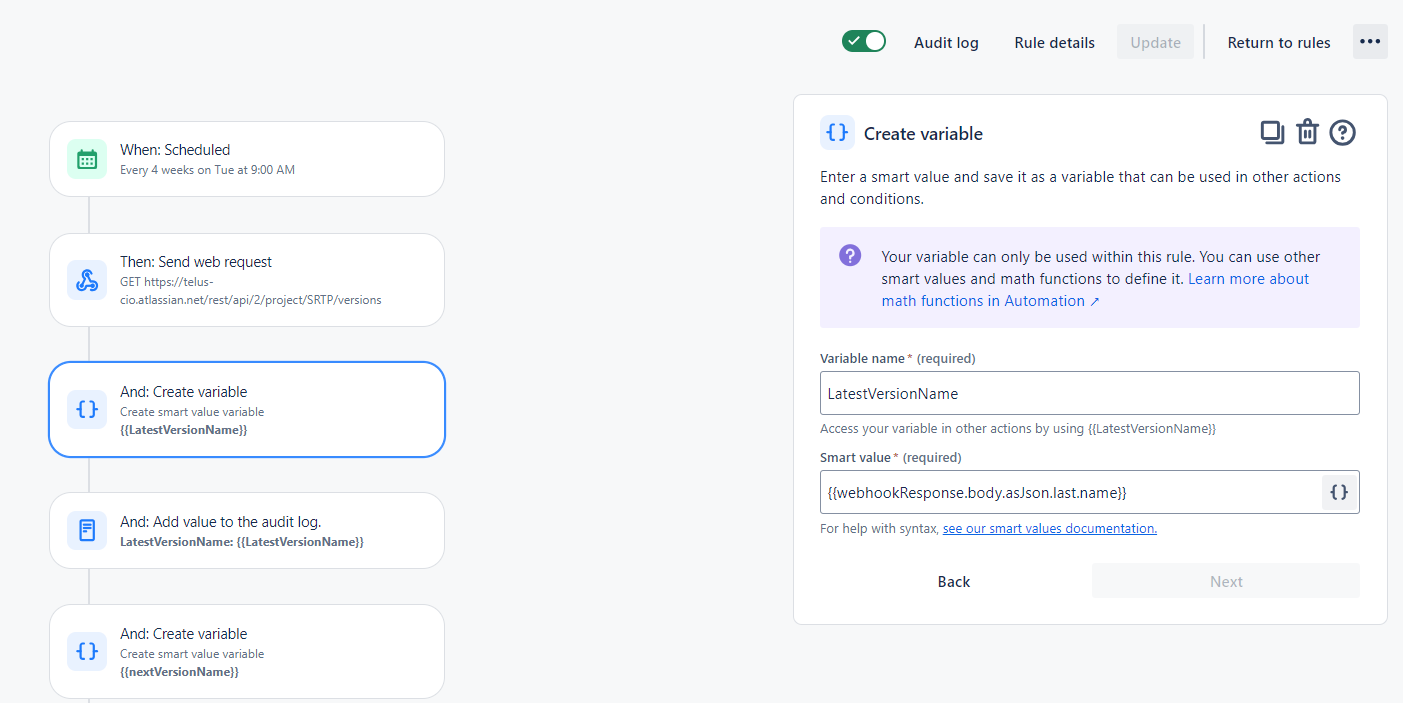
Task: Open the three-dots more actions menu
Action: (1370, 41)
